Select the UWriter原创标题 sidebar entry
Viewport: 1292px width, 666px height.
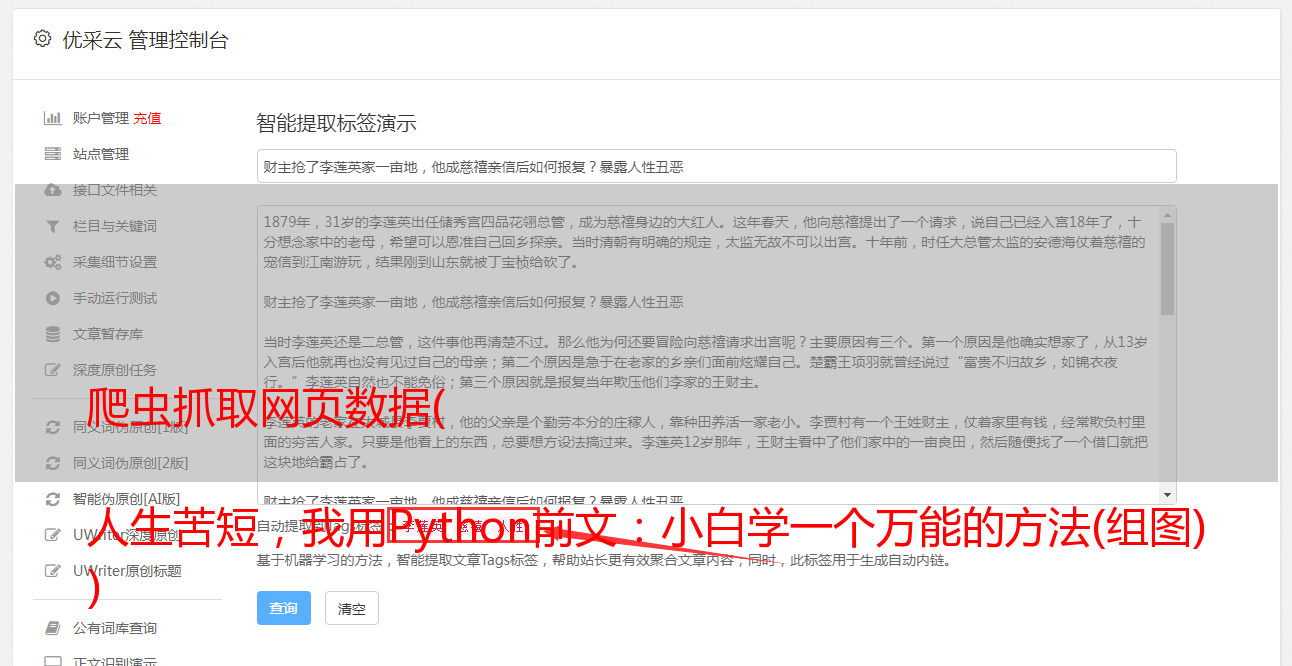click(x=127, y=571)
